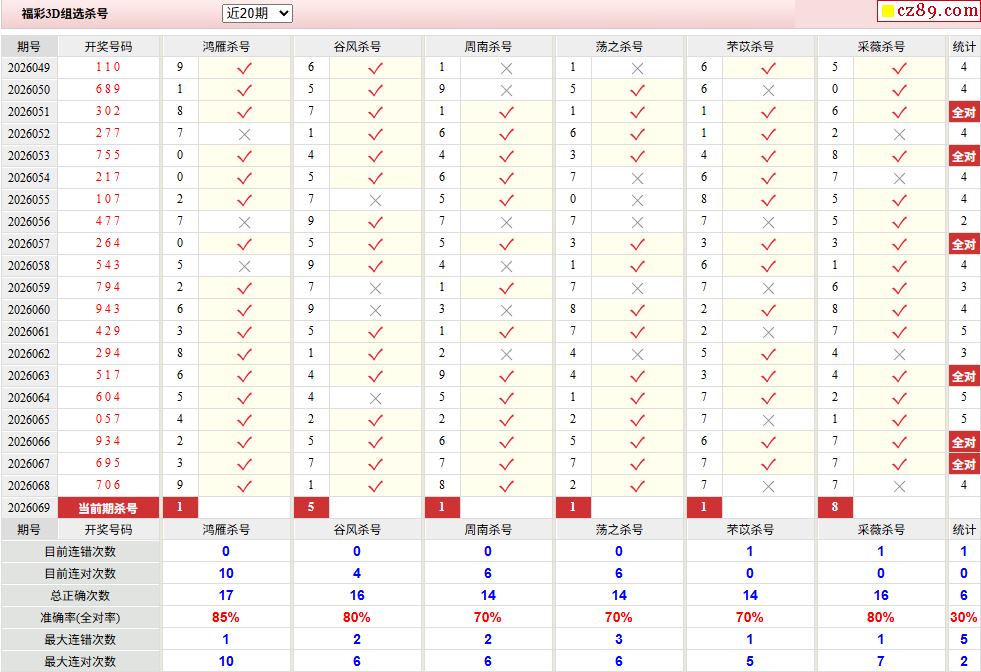Click the 采薇杀号 cross mark in row 2026068

pos(899,486)
